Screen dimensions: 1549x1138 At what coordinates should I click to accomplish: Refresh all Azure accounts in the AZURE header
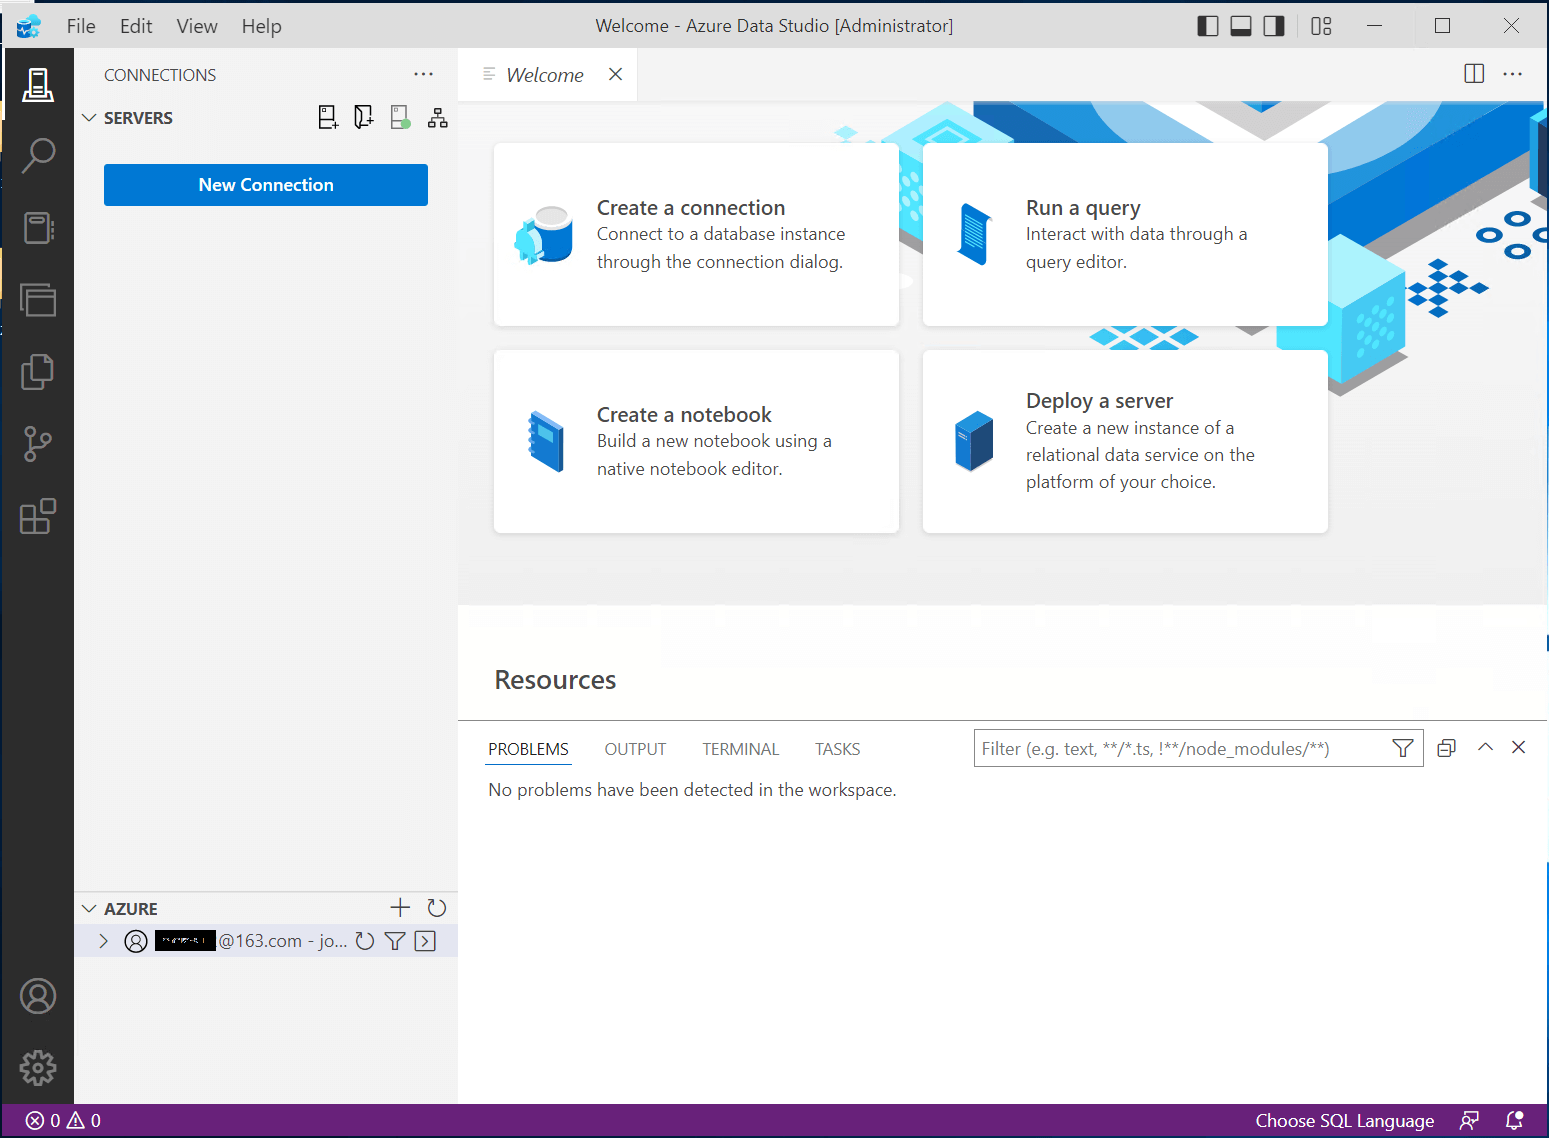437,908
